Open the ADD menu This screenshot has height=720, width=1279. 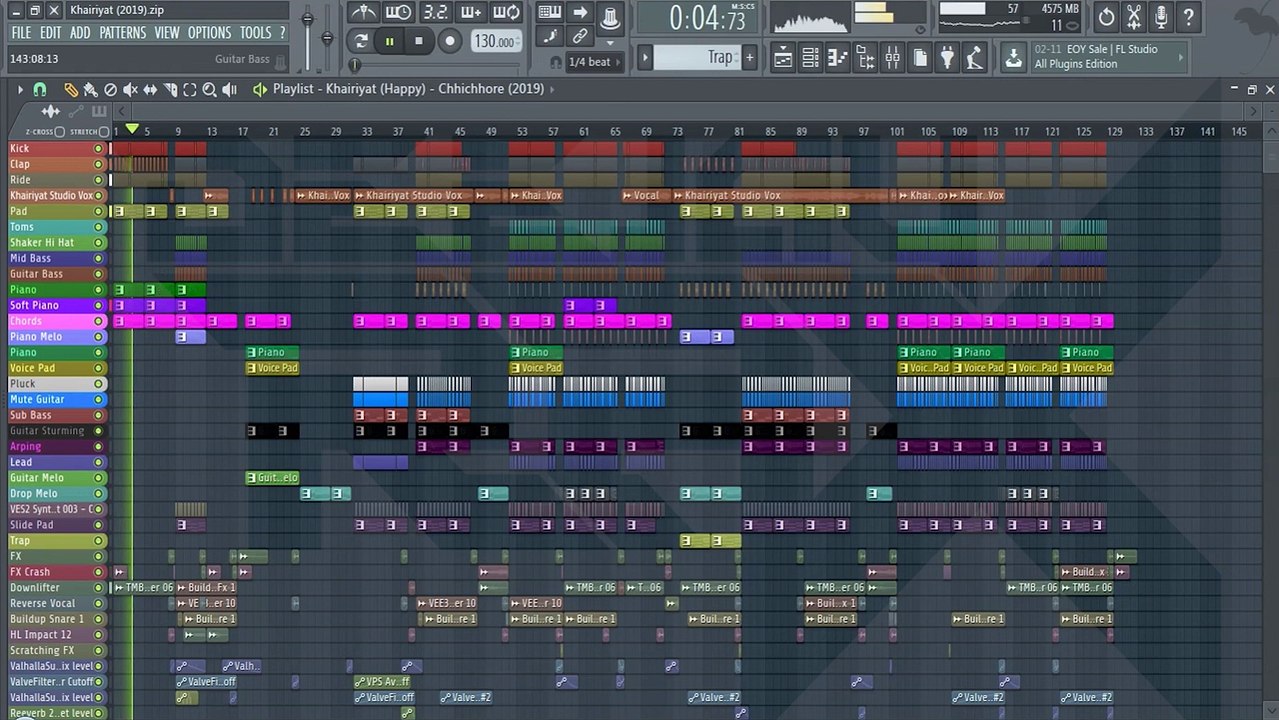[x=80, y=33]
